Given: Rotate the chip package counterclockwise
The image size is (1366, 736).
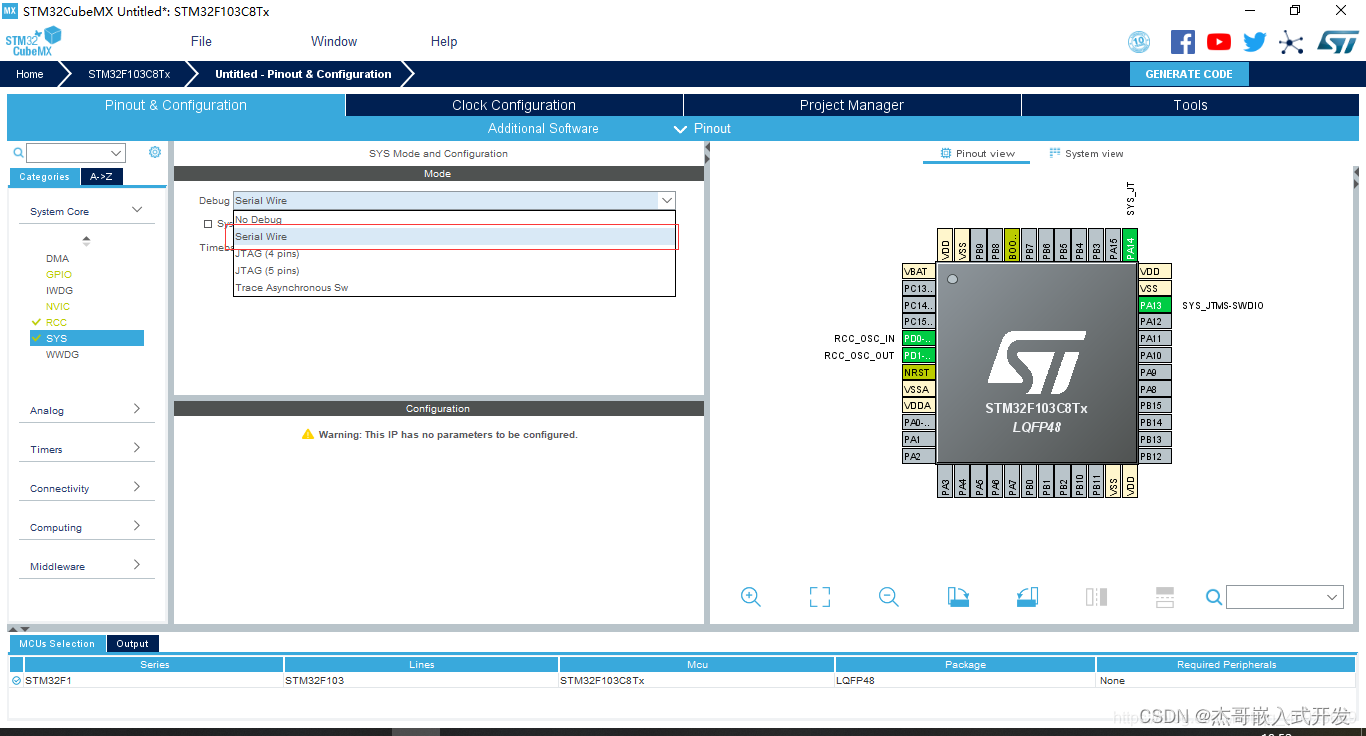Looking at the screenshot, I should 1025,597.
